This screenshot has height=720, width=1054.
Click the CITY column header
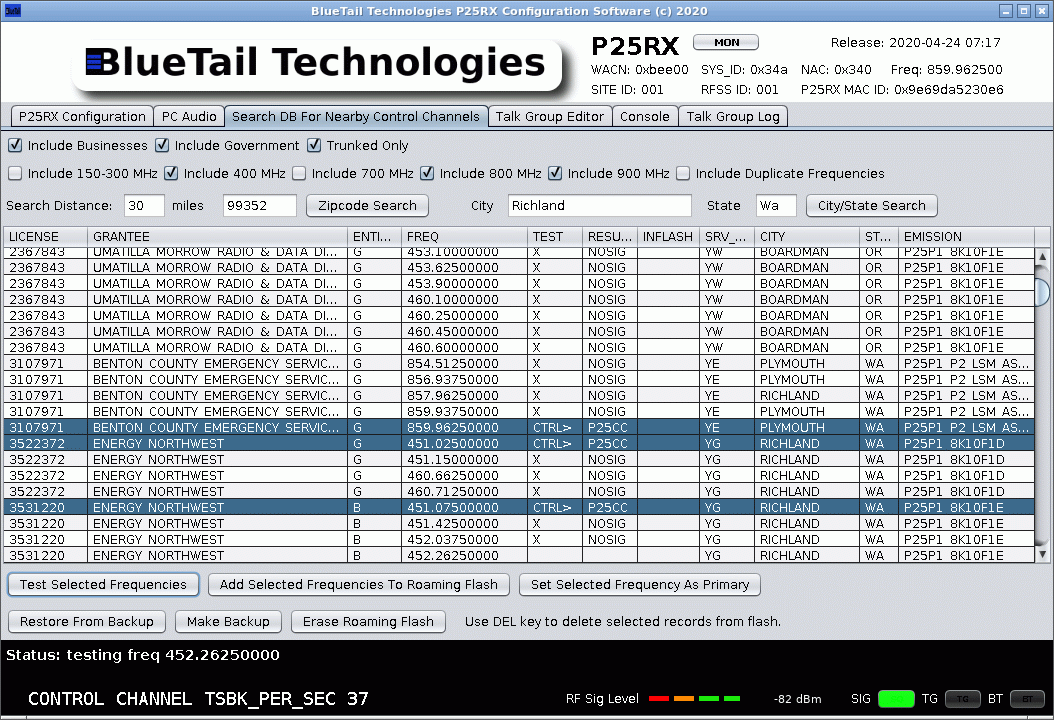click(807, 237)
